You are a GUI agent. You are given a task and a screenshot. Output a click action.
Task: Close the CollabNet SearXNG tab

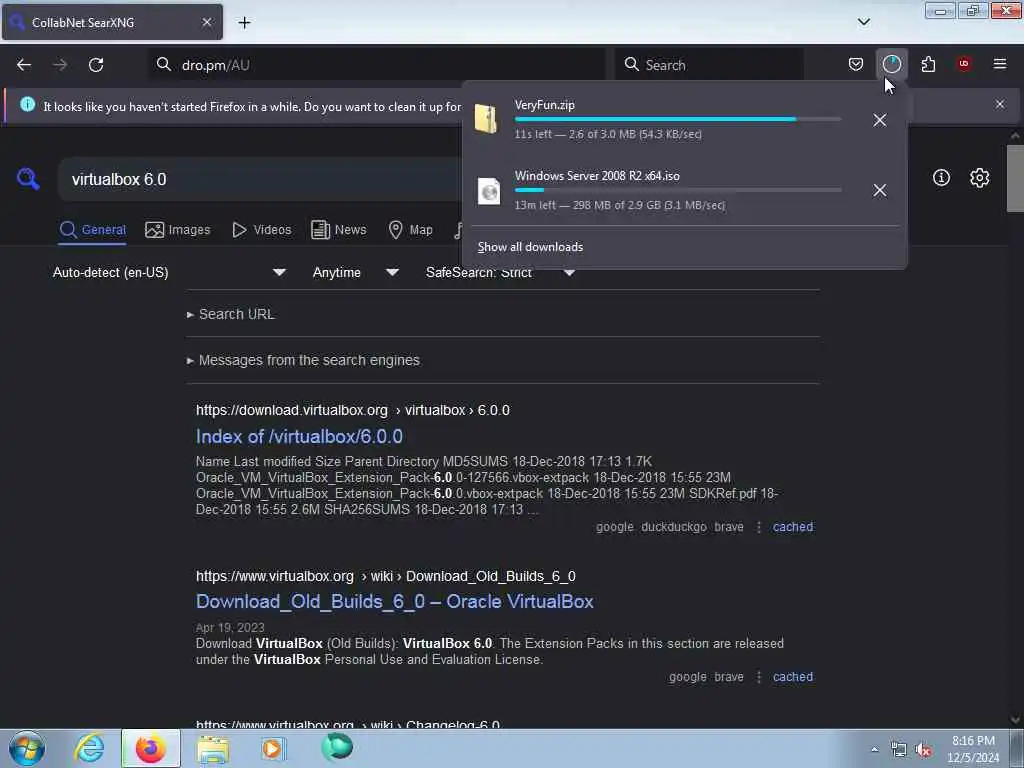(x=206, y=22)
